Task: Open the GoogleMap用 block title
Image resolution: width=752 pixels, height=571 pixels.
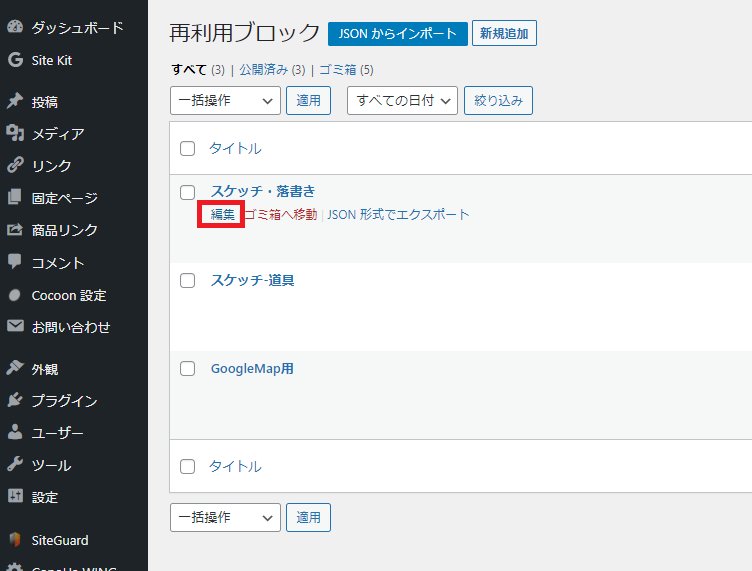Action: coord(252,369)
